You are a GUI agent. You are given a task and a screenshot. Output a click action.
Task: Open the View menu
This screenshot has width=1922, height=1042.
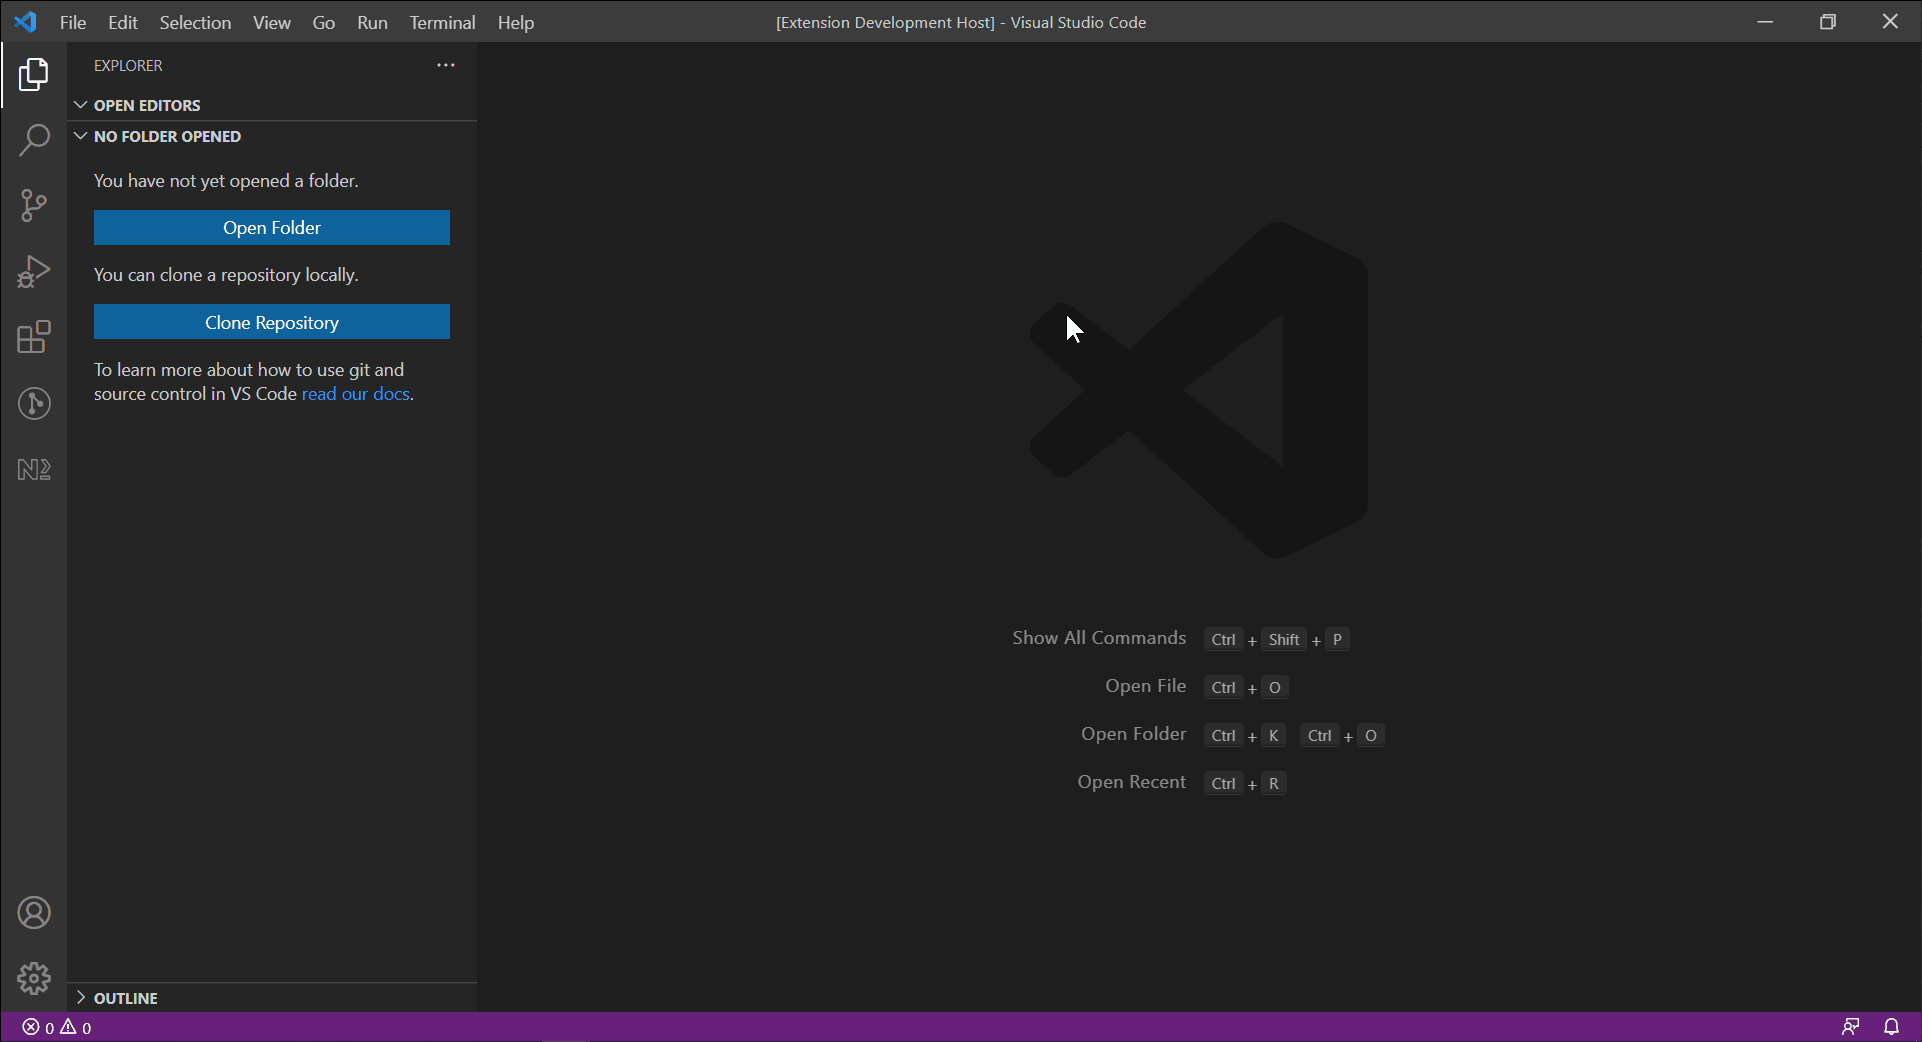coord(272,22)
